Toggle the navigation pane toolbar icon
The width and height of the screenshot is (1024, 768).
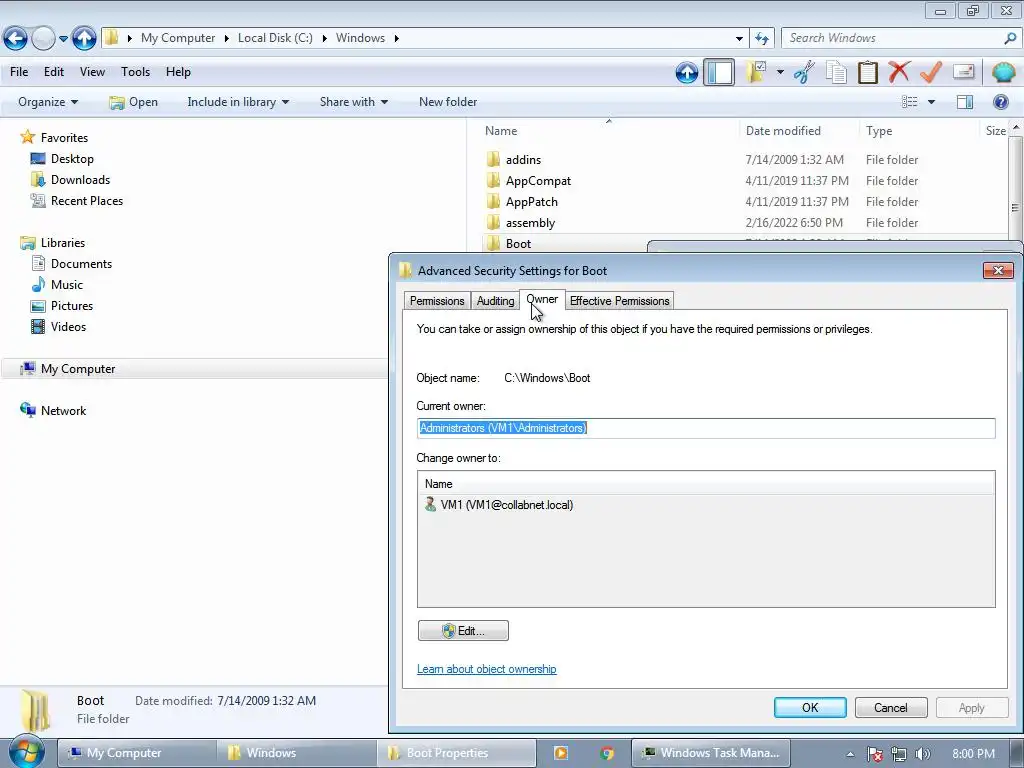[x=719, y=72]
